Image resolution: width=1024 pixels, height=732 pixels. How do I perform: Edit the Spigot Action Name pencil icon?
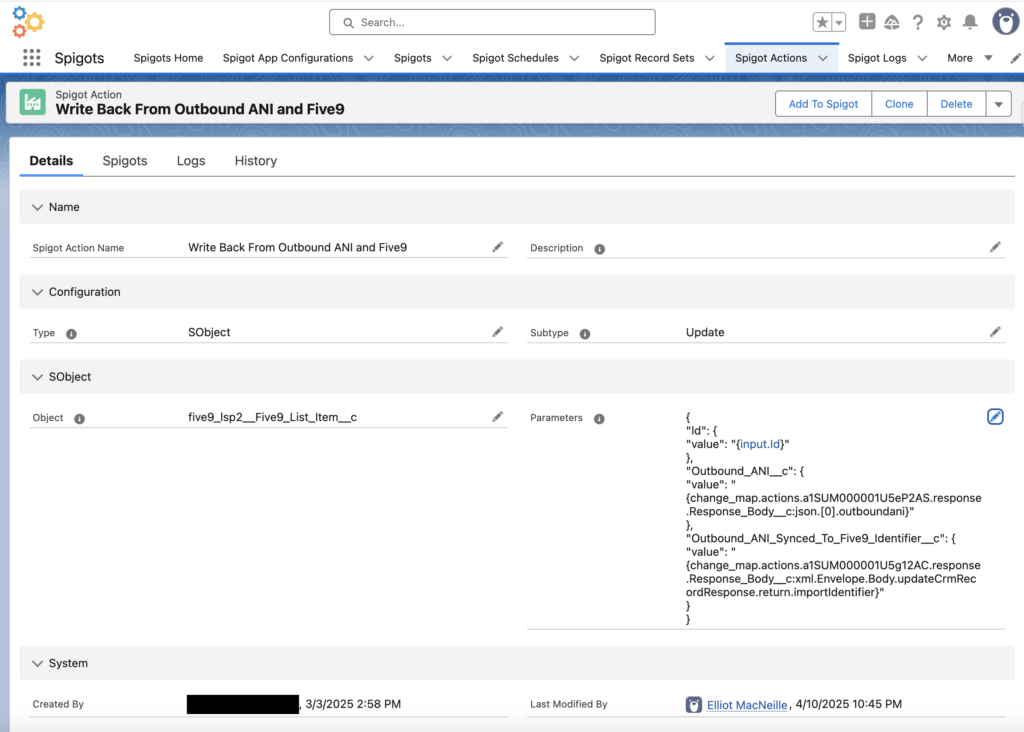(x=498, y=247)
